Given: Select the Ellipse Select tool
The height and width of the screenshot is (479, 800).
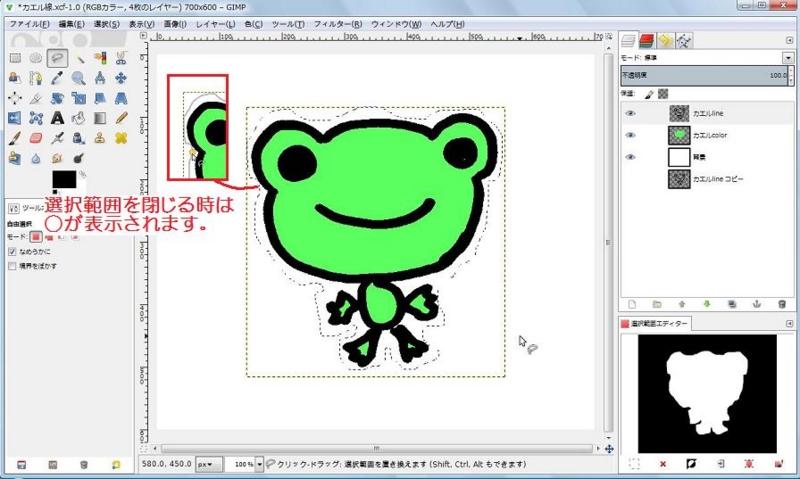Looking at the screenshot, I should coord(36,58).
